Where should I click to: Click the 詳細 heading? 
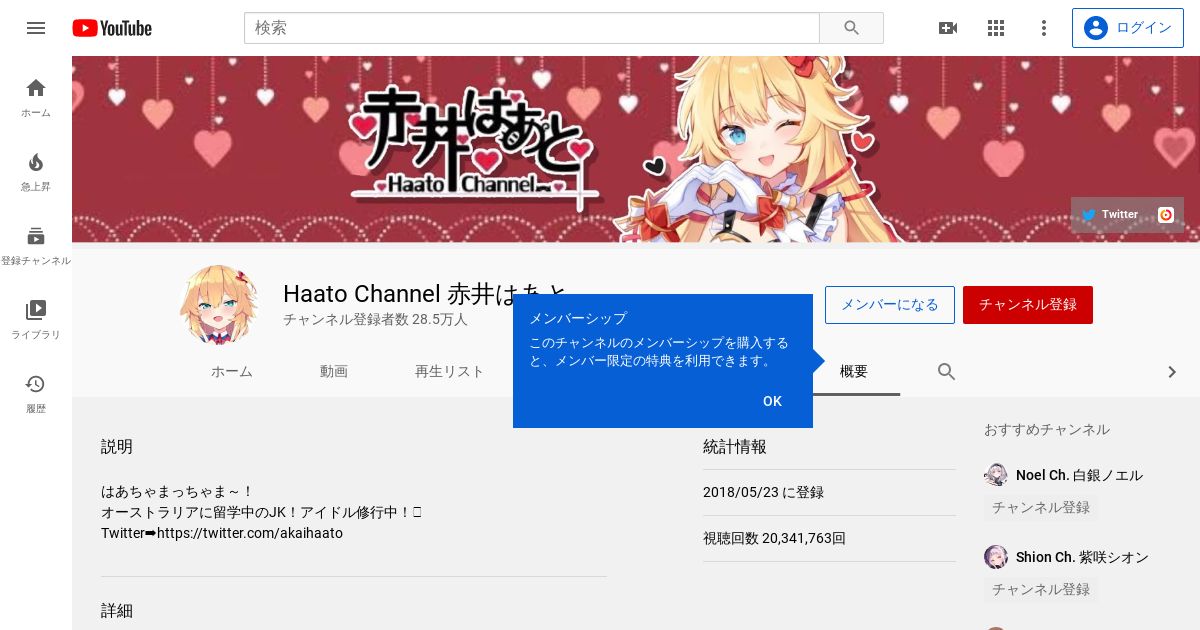coord(117,611)
